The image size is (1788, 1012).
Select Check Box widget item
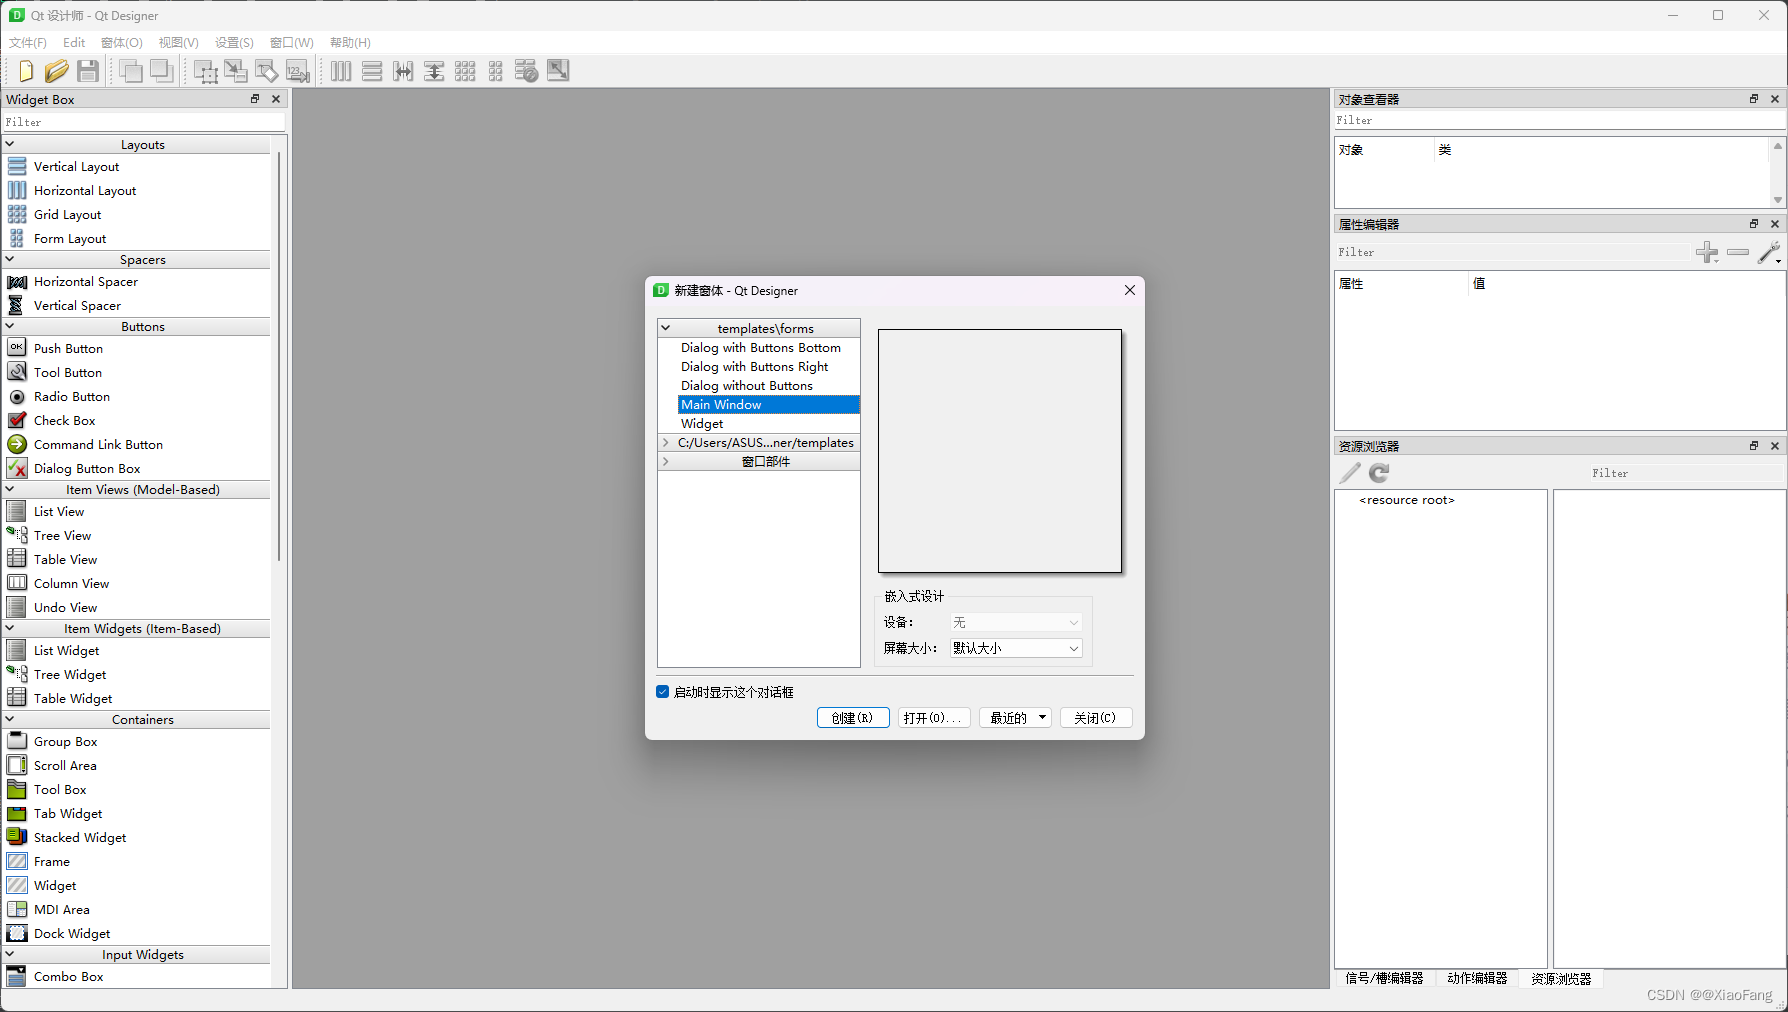point(64,420)
